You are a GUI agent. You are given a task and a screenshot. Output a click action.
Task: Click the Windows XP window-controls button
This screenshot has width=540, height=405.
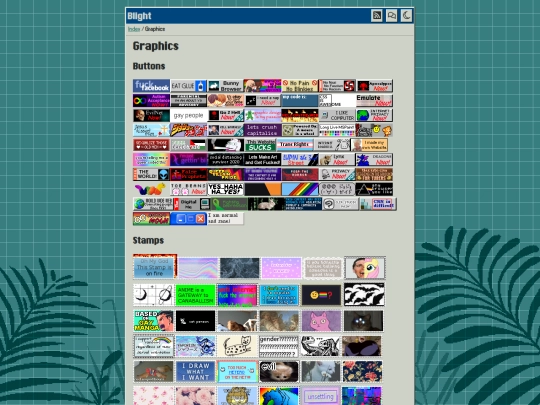click(188, 219)
